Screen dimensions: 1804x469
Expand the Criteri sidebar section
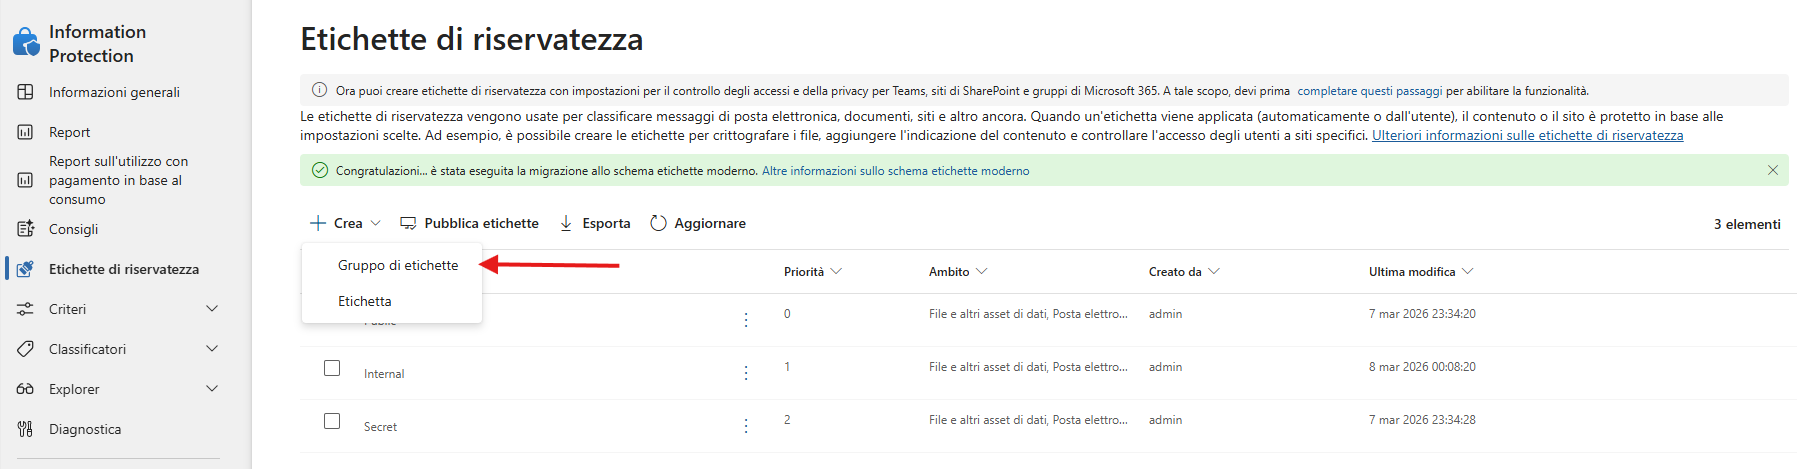pos(212,309)
